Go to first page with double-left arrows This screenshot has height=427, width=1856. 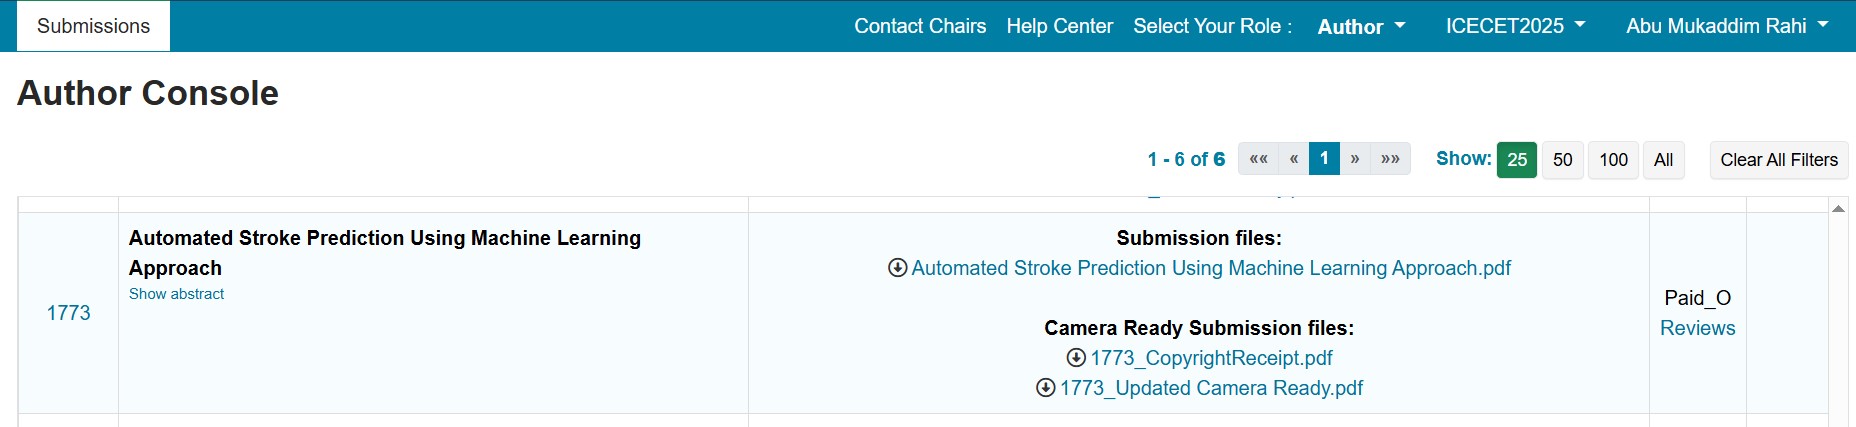click(1259, 159)
